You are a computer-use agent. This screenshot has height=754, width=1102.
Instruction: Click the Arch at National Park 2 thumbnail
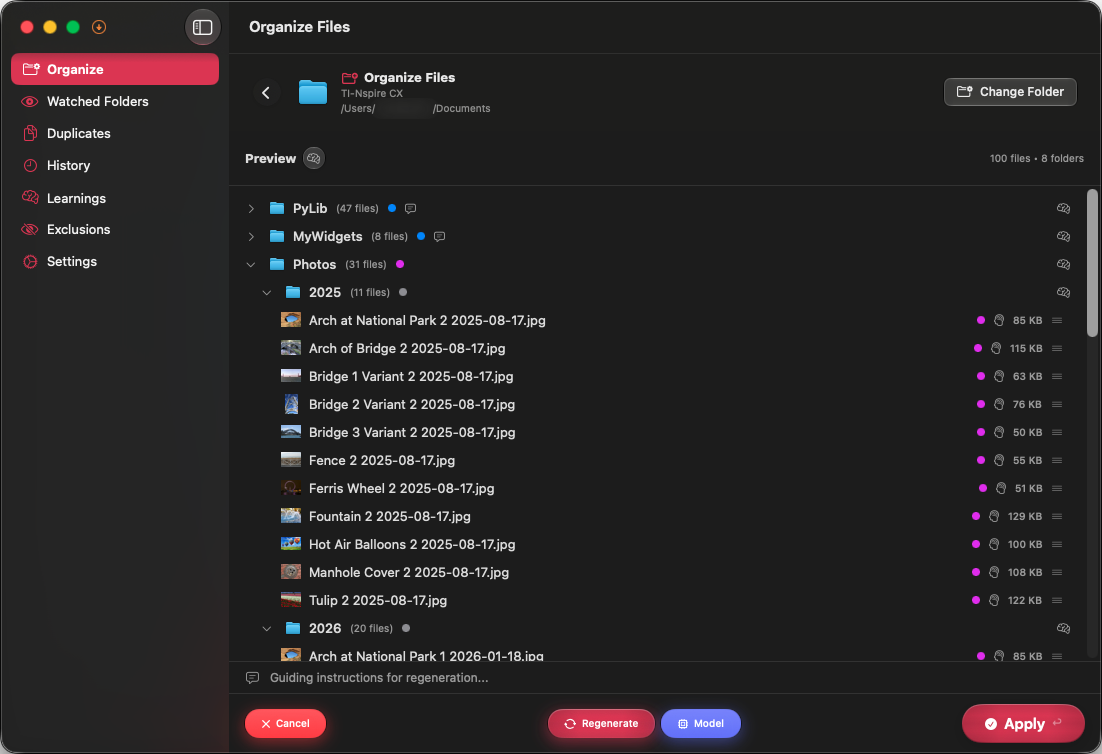coord(291,320)
